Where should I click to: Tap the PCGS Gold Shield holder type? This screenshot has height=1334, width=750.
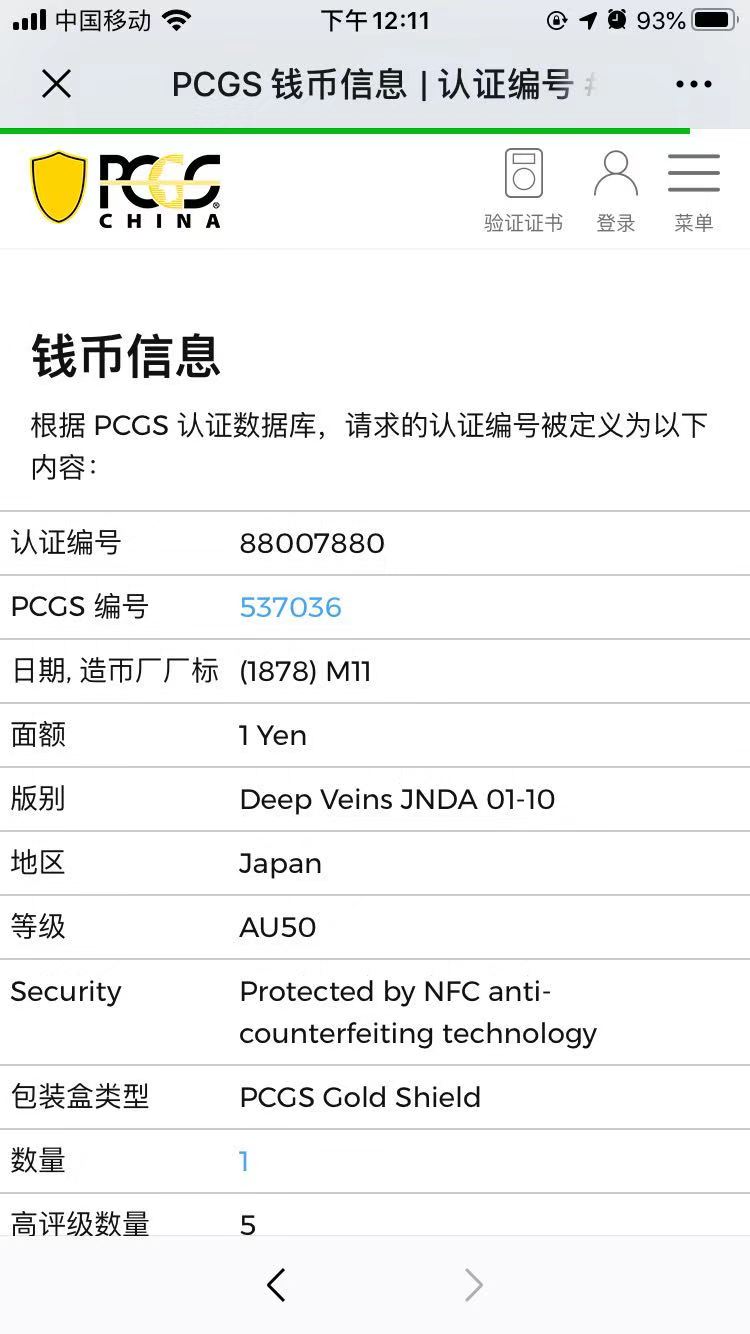tap(360, 1097)
